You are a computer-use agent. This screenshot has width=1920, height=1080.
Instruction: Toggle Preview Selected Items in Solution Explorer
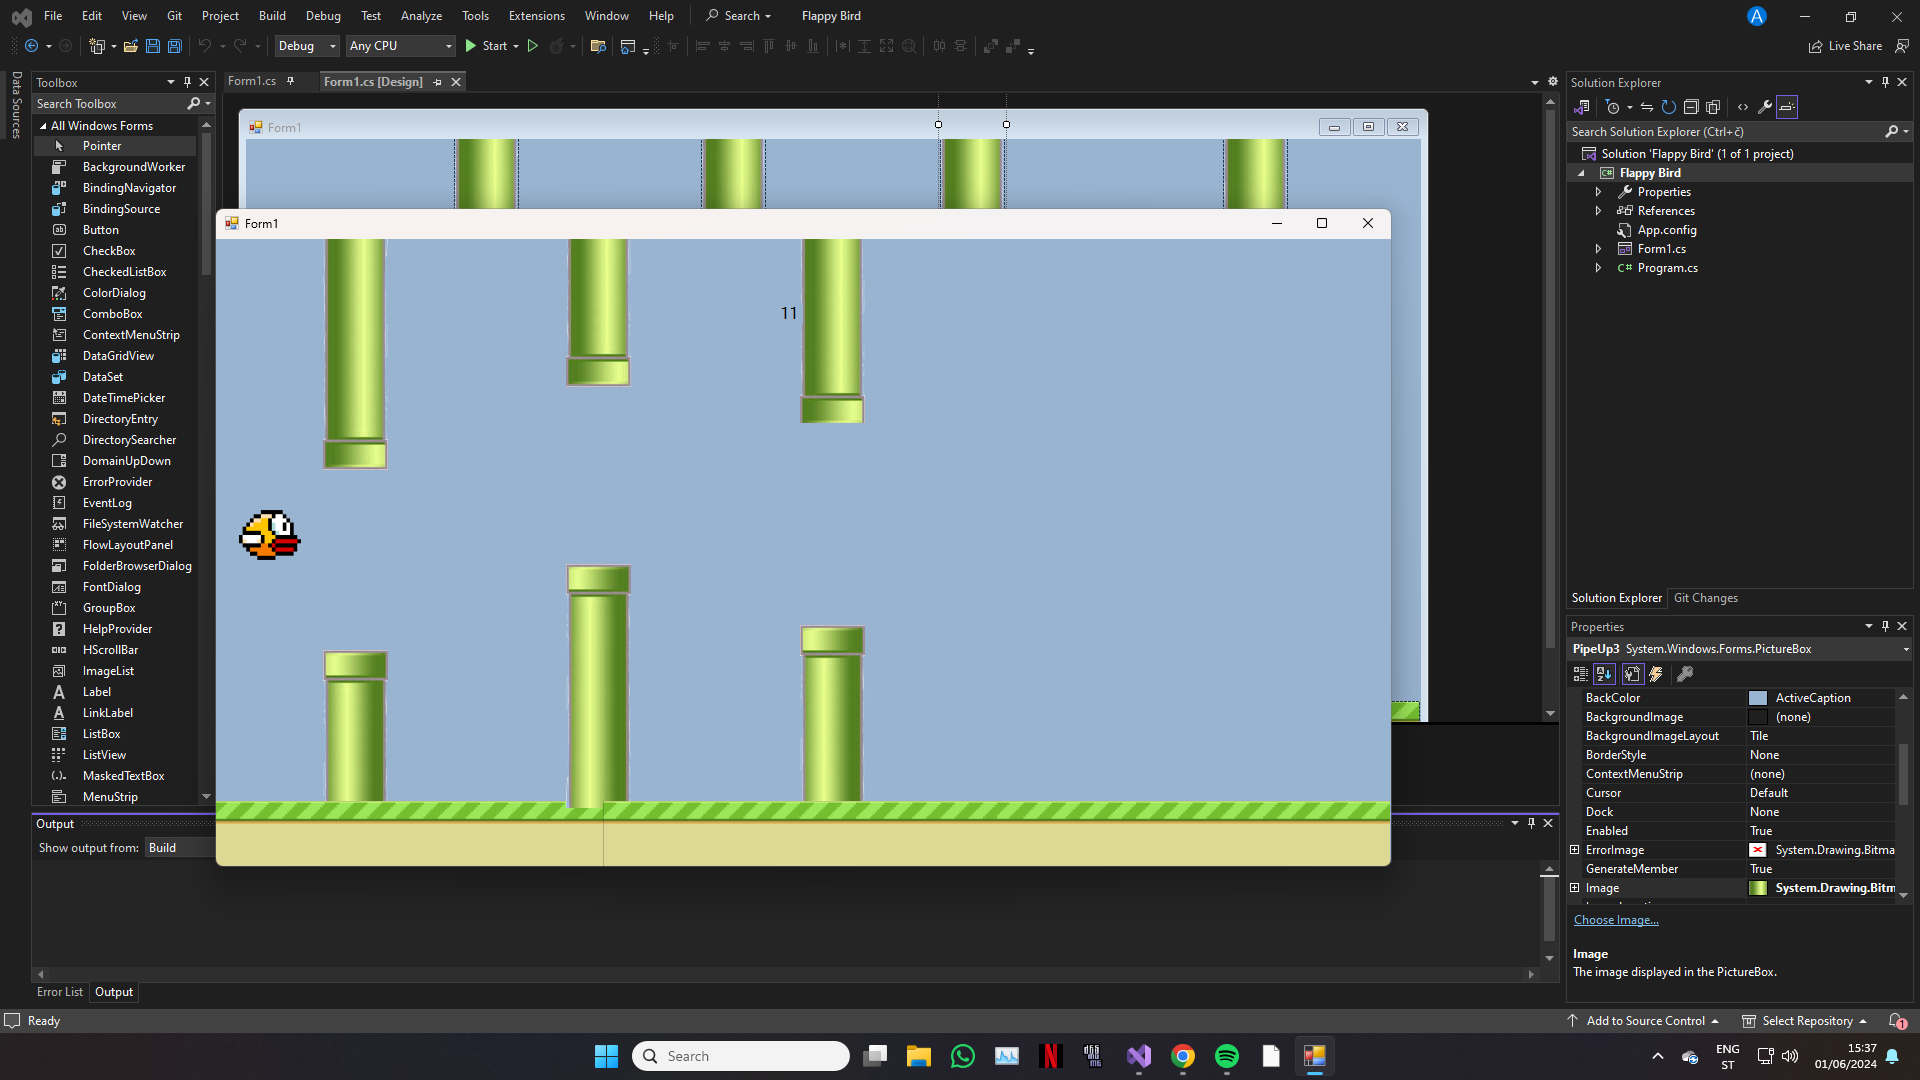(1787, 107)
